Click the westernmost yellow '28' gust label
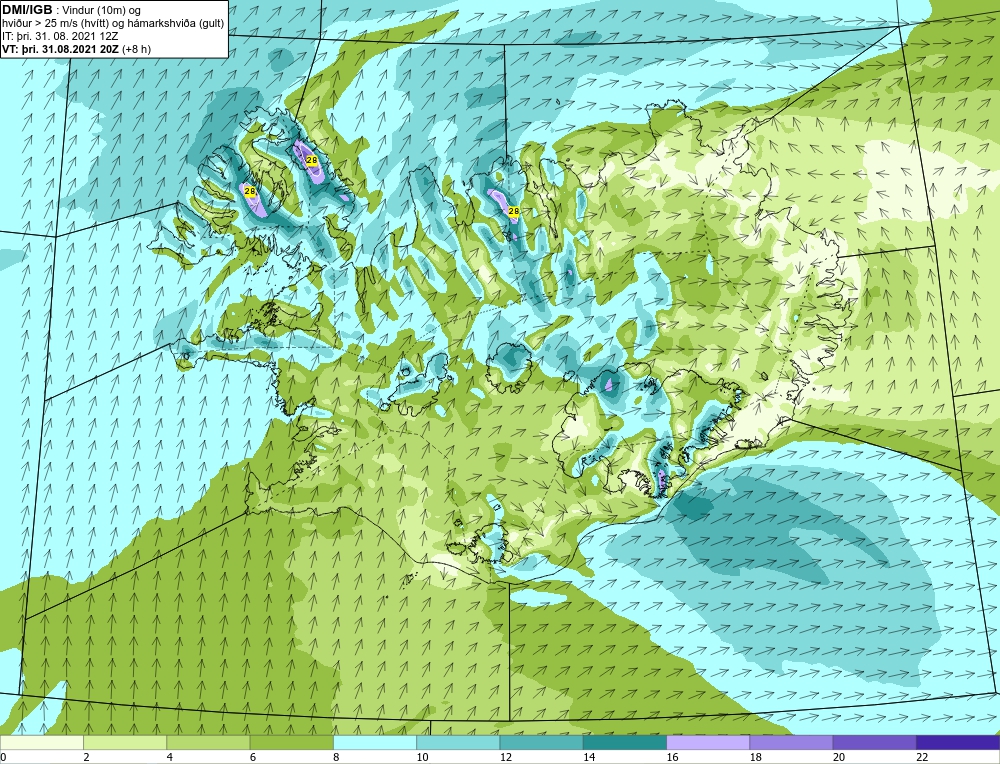1000x764 pixels. [249, 191]
